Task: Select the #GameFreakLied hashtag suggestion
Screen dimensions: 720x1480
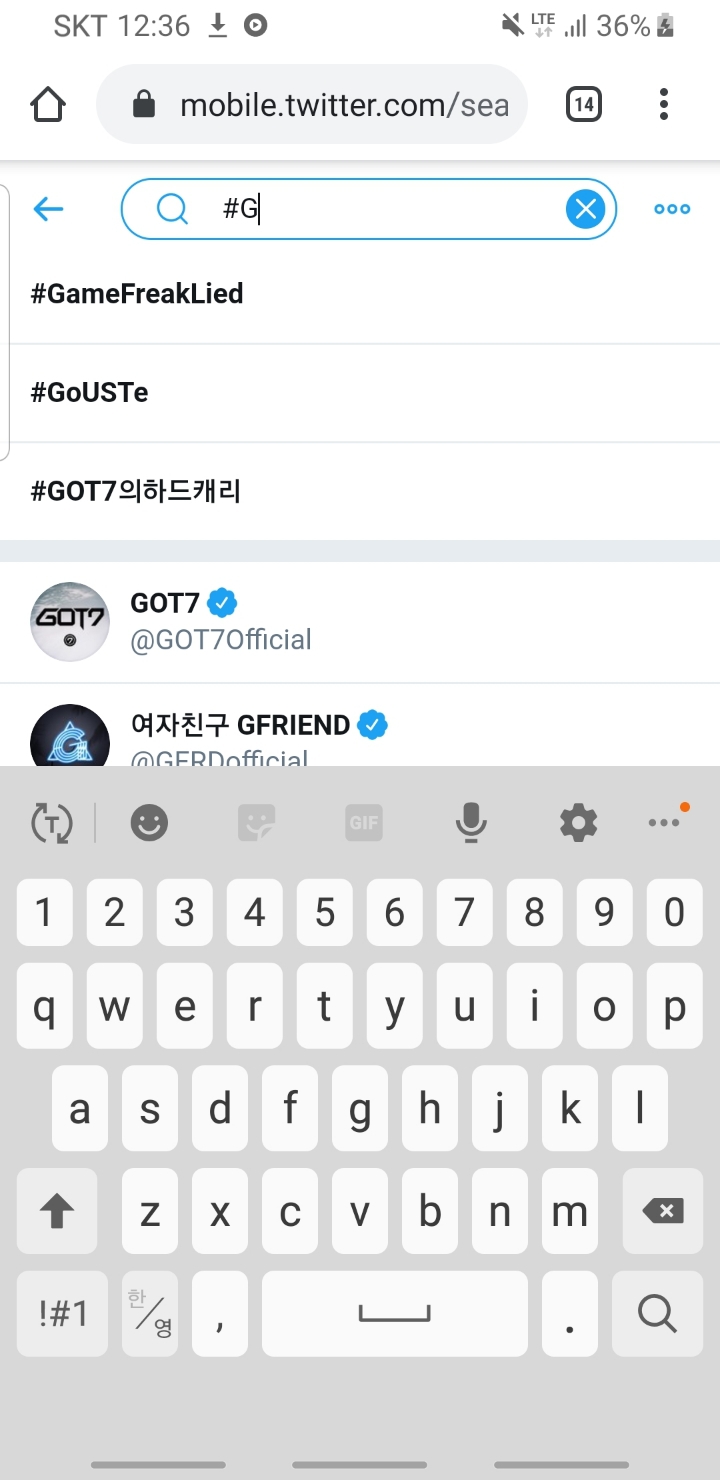Action: pyautogui.click(x=138, y=294)
